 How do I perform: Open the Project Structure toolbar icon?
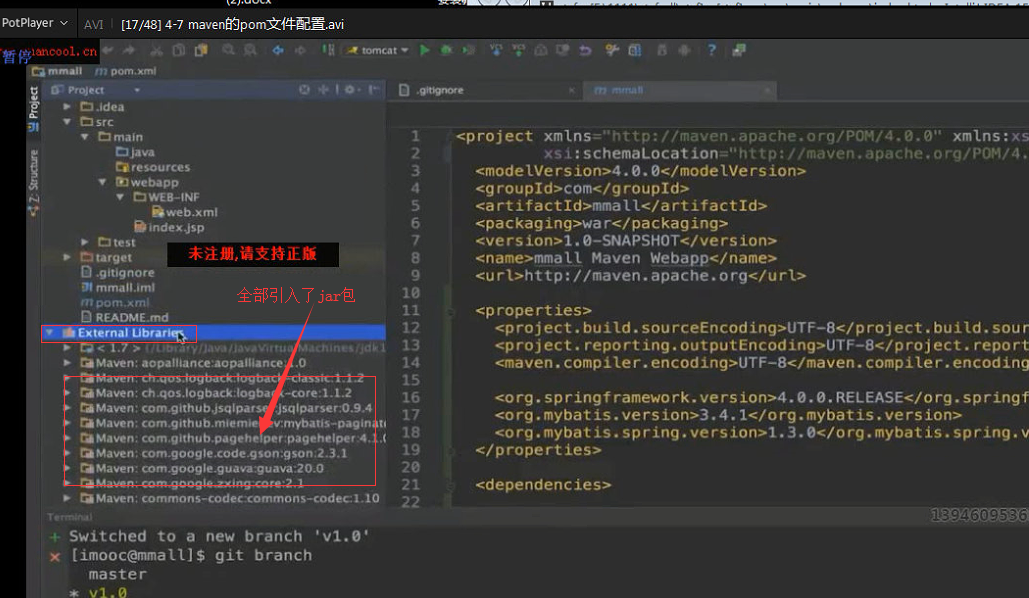(x=635, y=50)
